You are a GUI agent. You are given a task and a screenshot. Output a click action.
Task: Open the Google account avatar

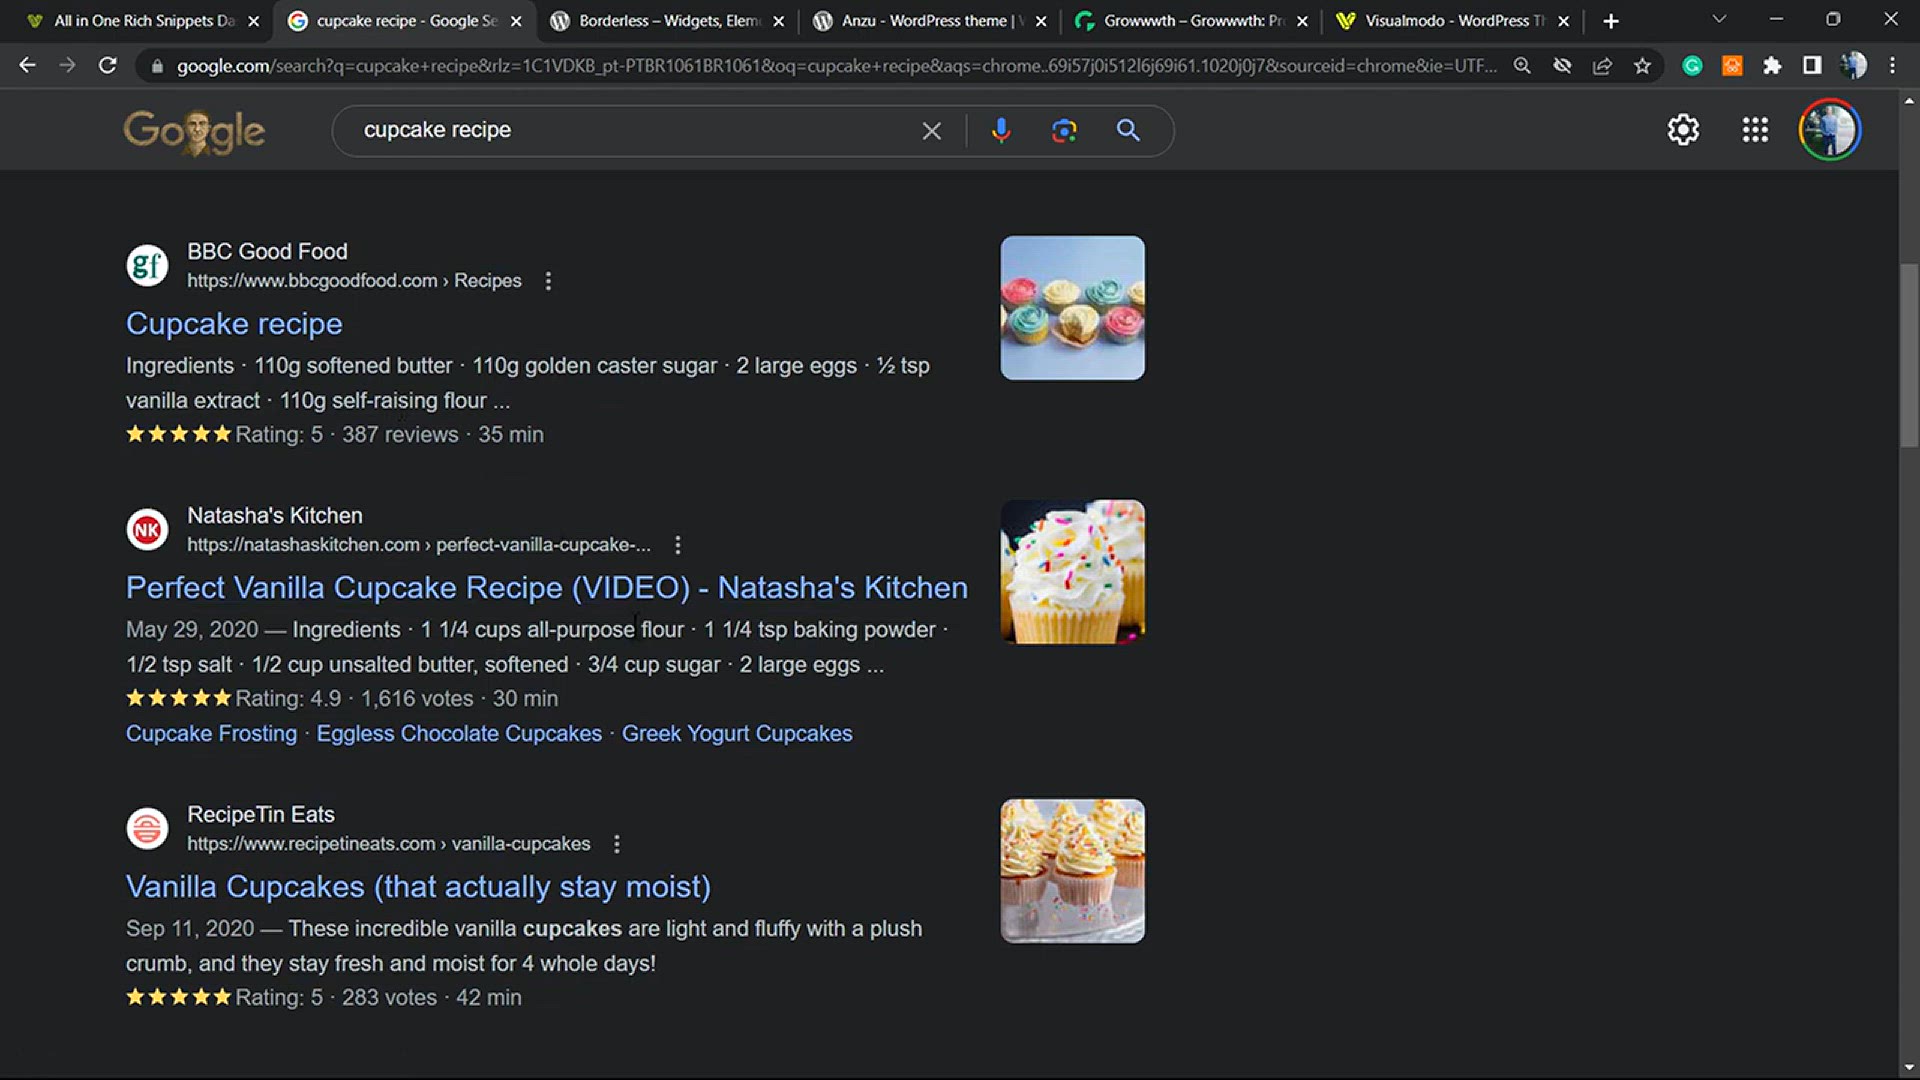pos(1830,130)
